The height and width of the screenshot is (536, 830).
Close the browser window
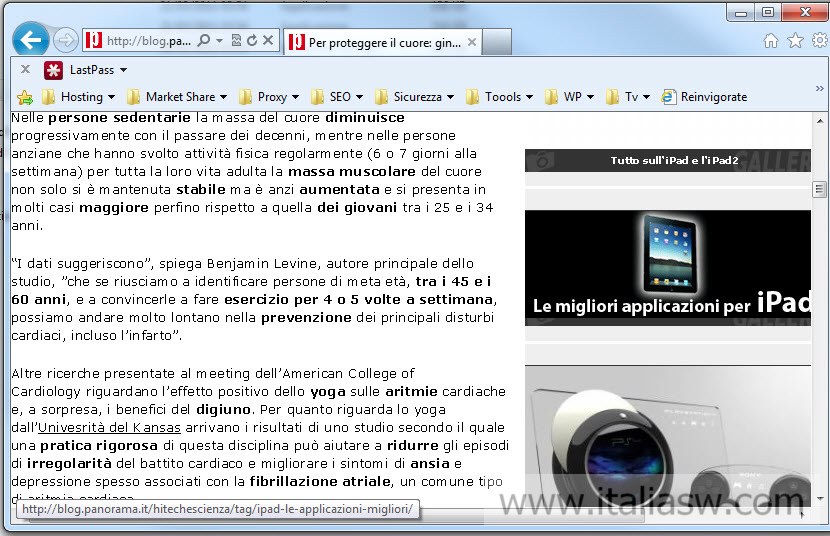(x=805, y=13)
